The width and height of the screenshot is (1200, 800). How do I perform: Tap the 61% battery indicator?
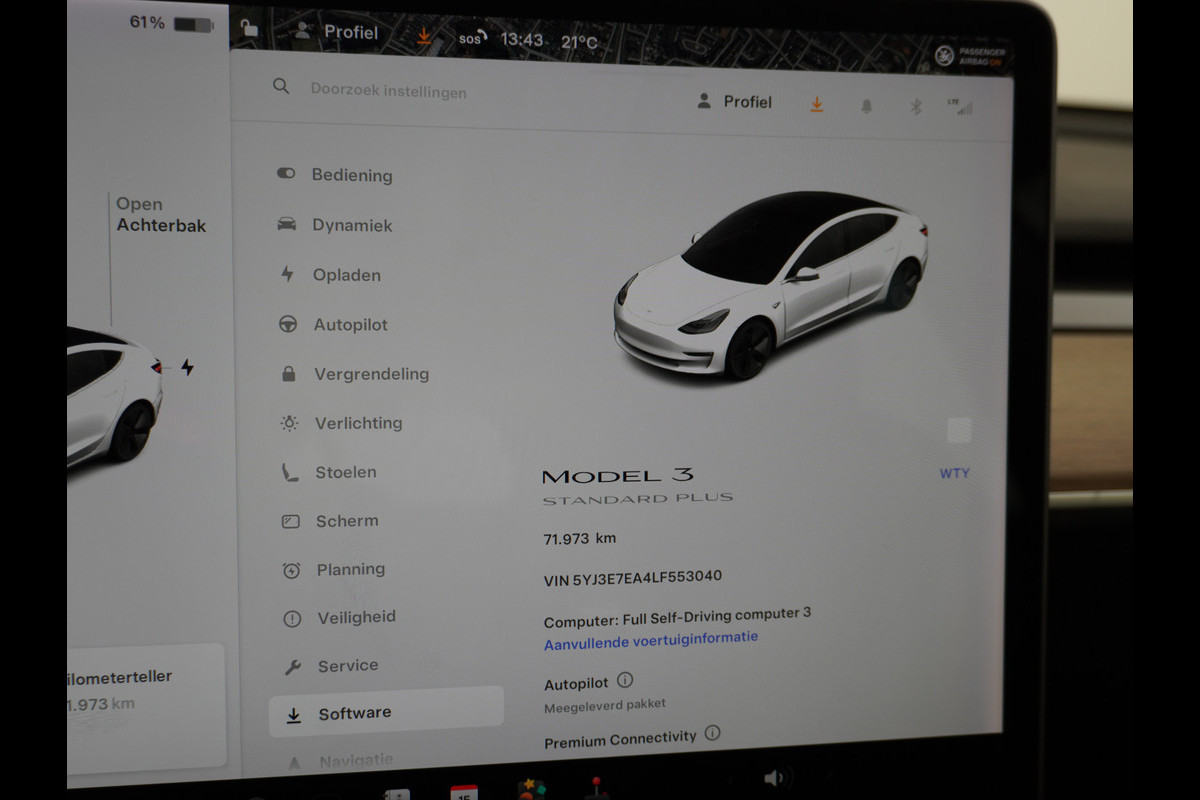[x=171, y=23]
